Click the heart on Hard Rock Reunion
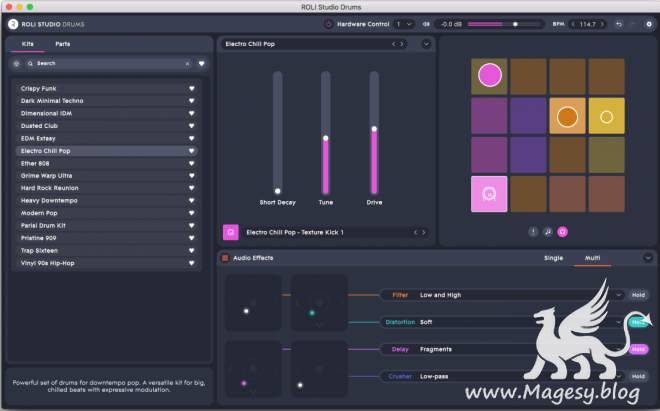Viewport: 660px width, 411px height. coord(192,188)
